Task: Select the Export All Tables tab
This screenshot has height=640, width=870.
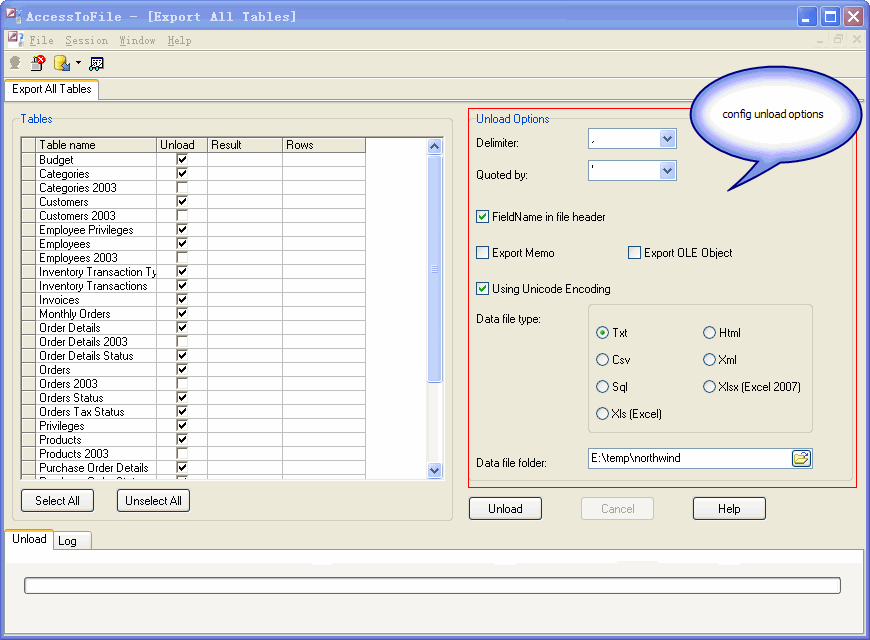Action: 52,89
